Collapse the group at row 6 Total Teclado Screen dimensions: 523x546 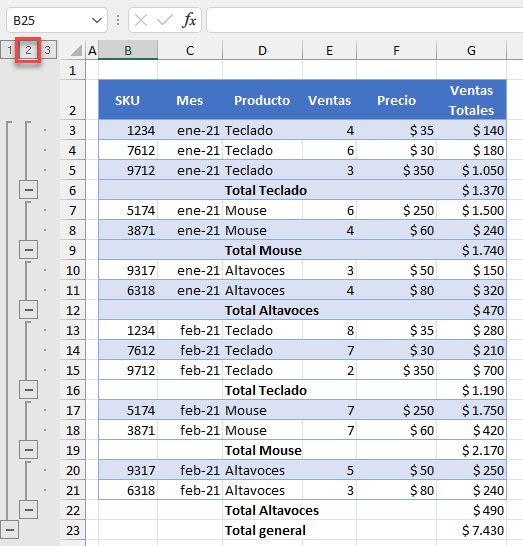pyautogui.click(x=29, y=190)
